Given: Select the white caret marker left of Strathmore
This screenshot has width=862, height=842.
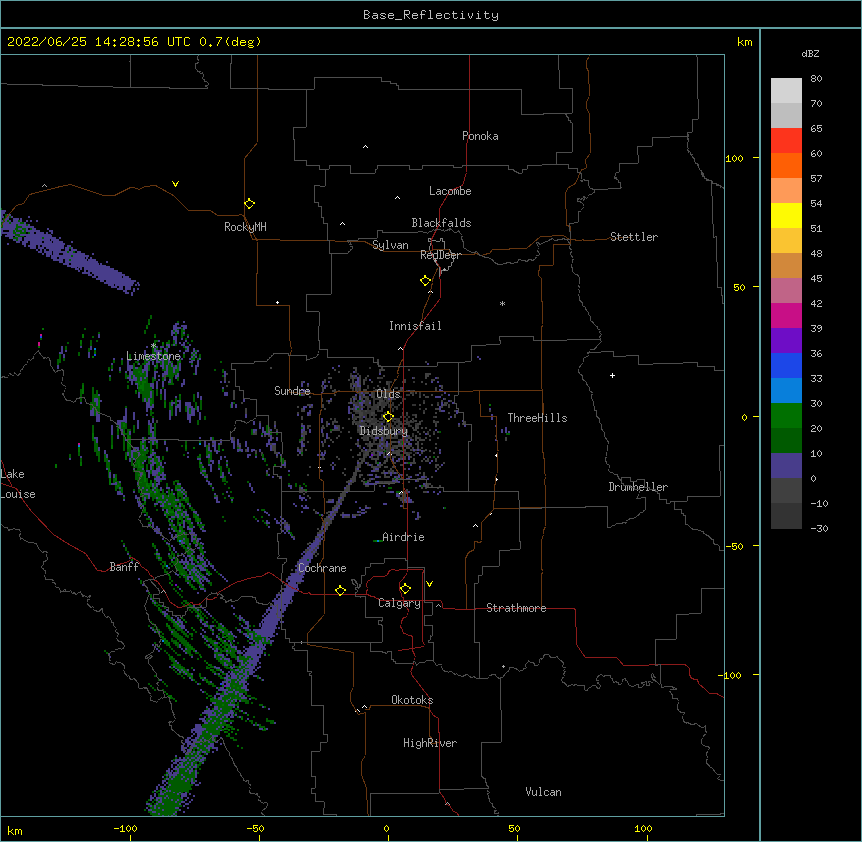Looking at the screenshot, I should pyautogui.click(x=438, y=605).
